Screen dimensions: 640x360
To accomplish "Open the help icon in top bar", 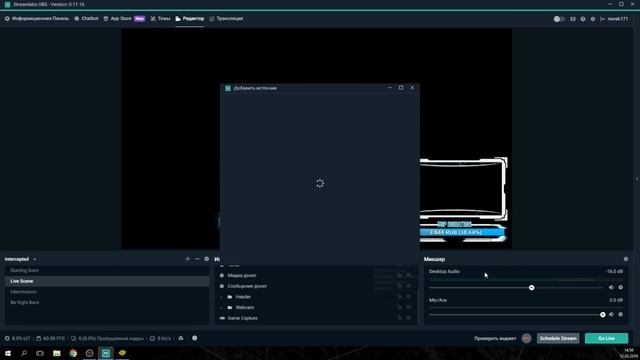I will click(583, 19).
